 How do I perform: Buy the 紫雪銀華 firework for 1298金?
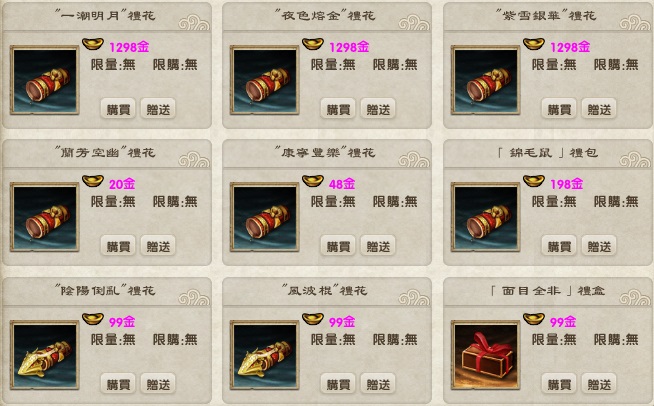[559, 109]
